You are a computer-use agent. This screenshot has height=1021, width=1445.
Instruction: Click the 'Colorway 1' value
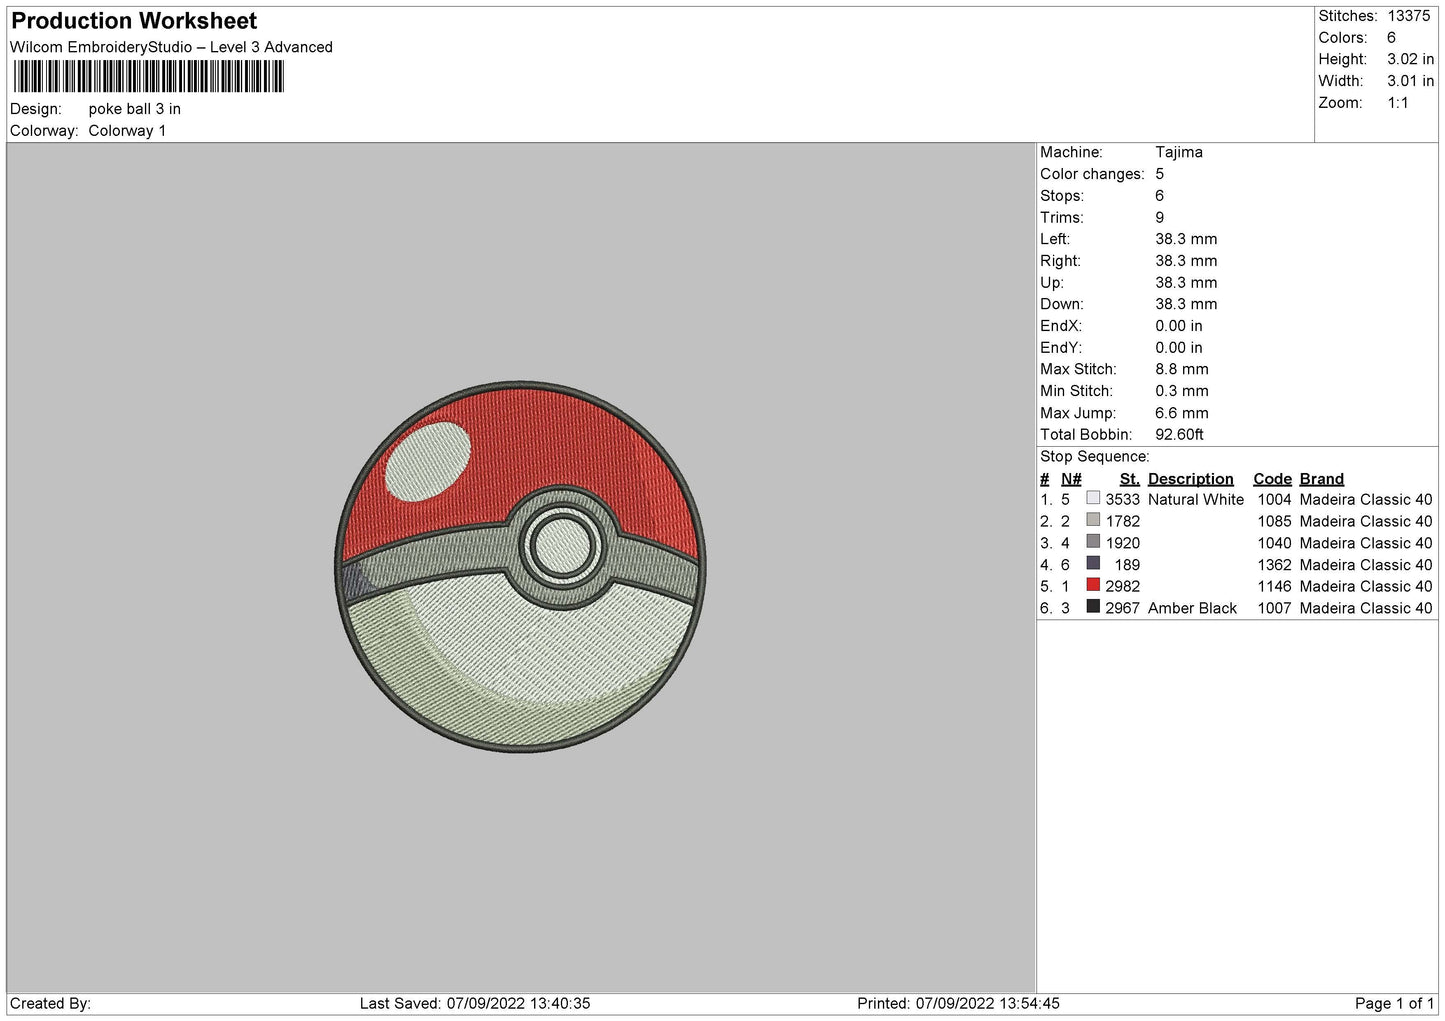coord(127,131)
